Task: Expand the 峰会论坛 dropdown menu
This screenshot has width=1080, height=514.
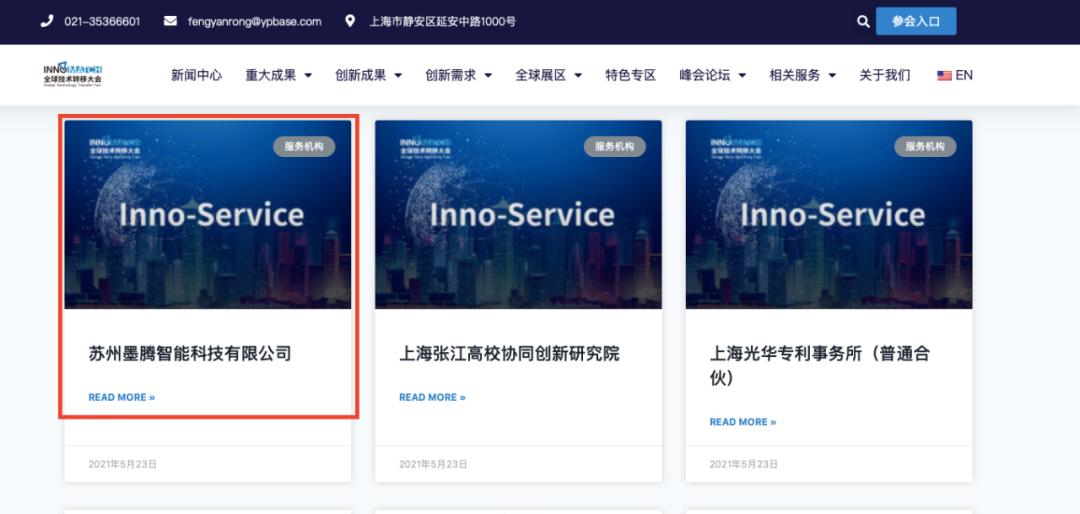Action: (712, 75)
